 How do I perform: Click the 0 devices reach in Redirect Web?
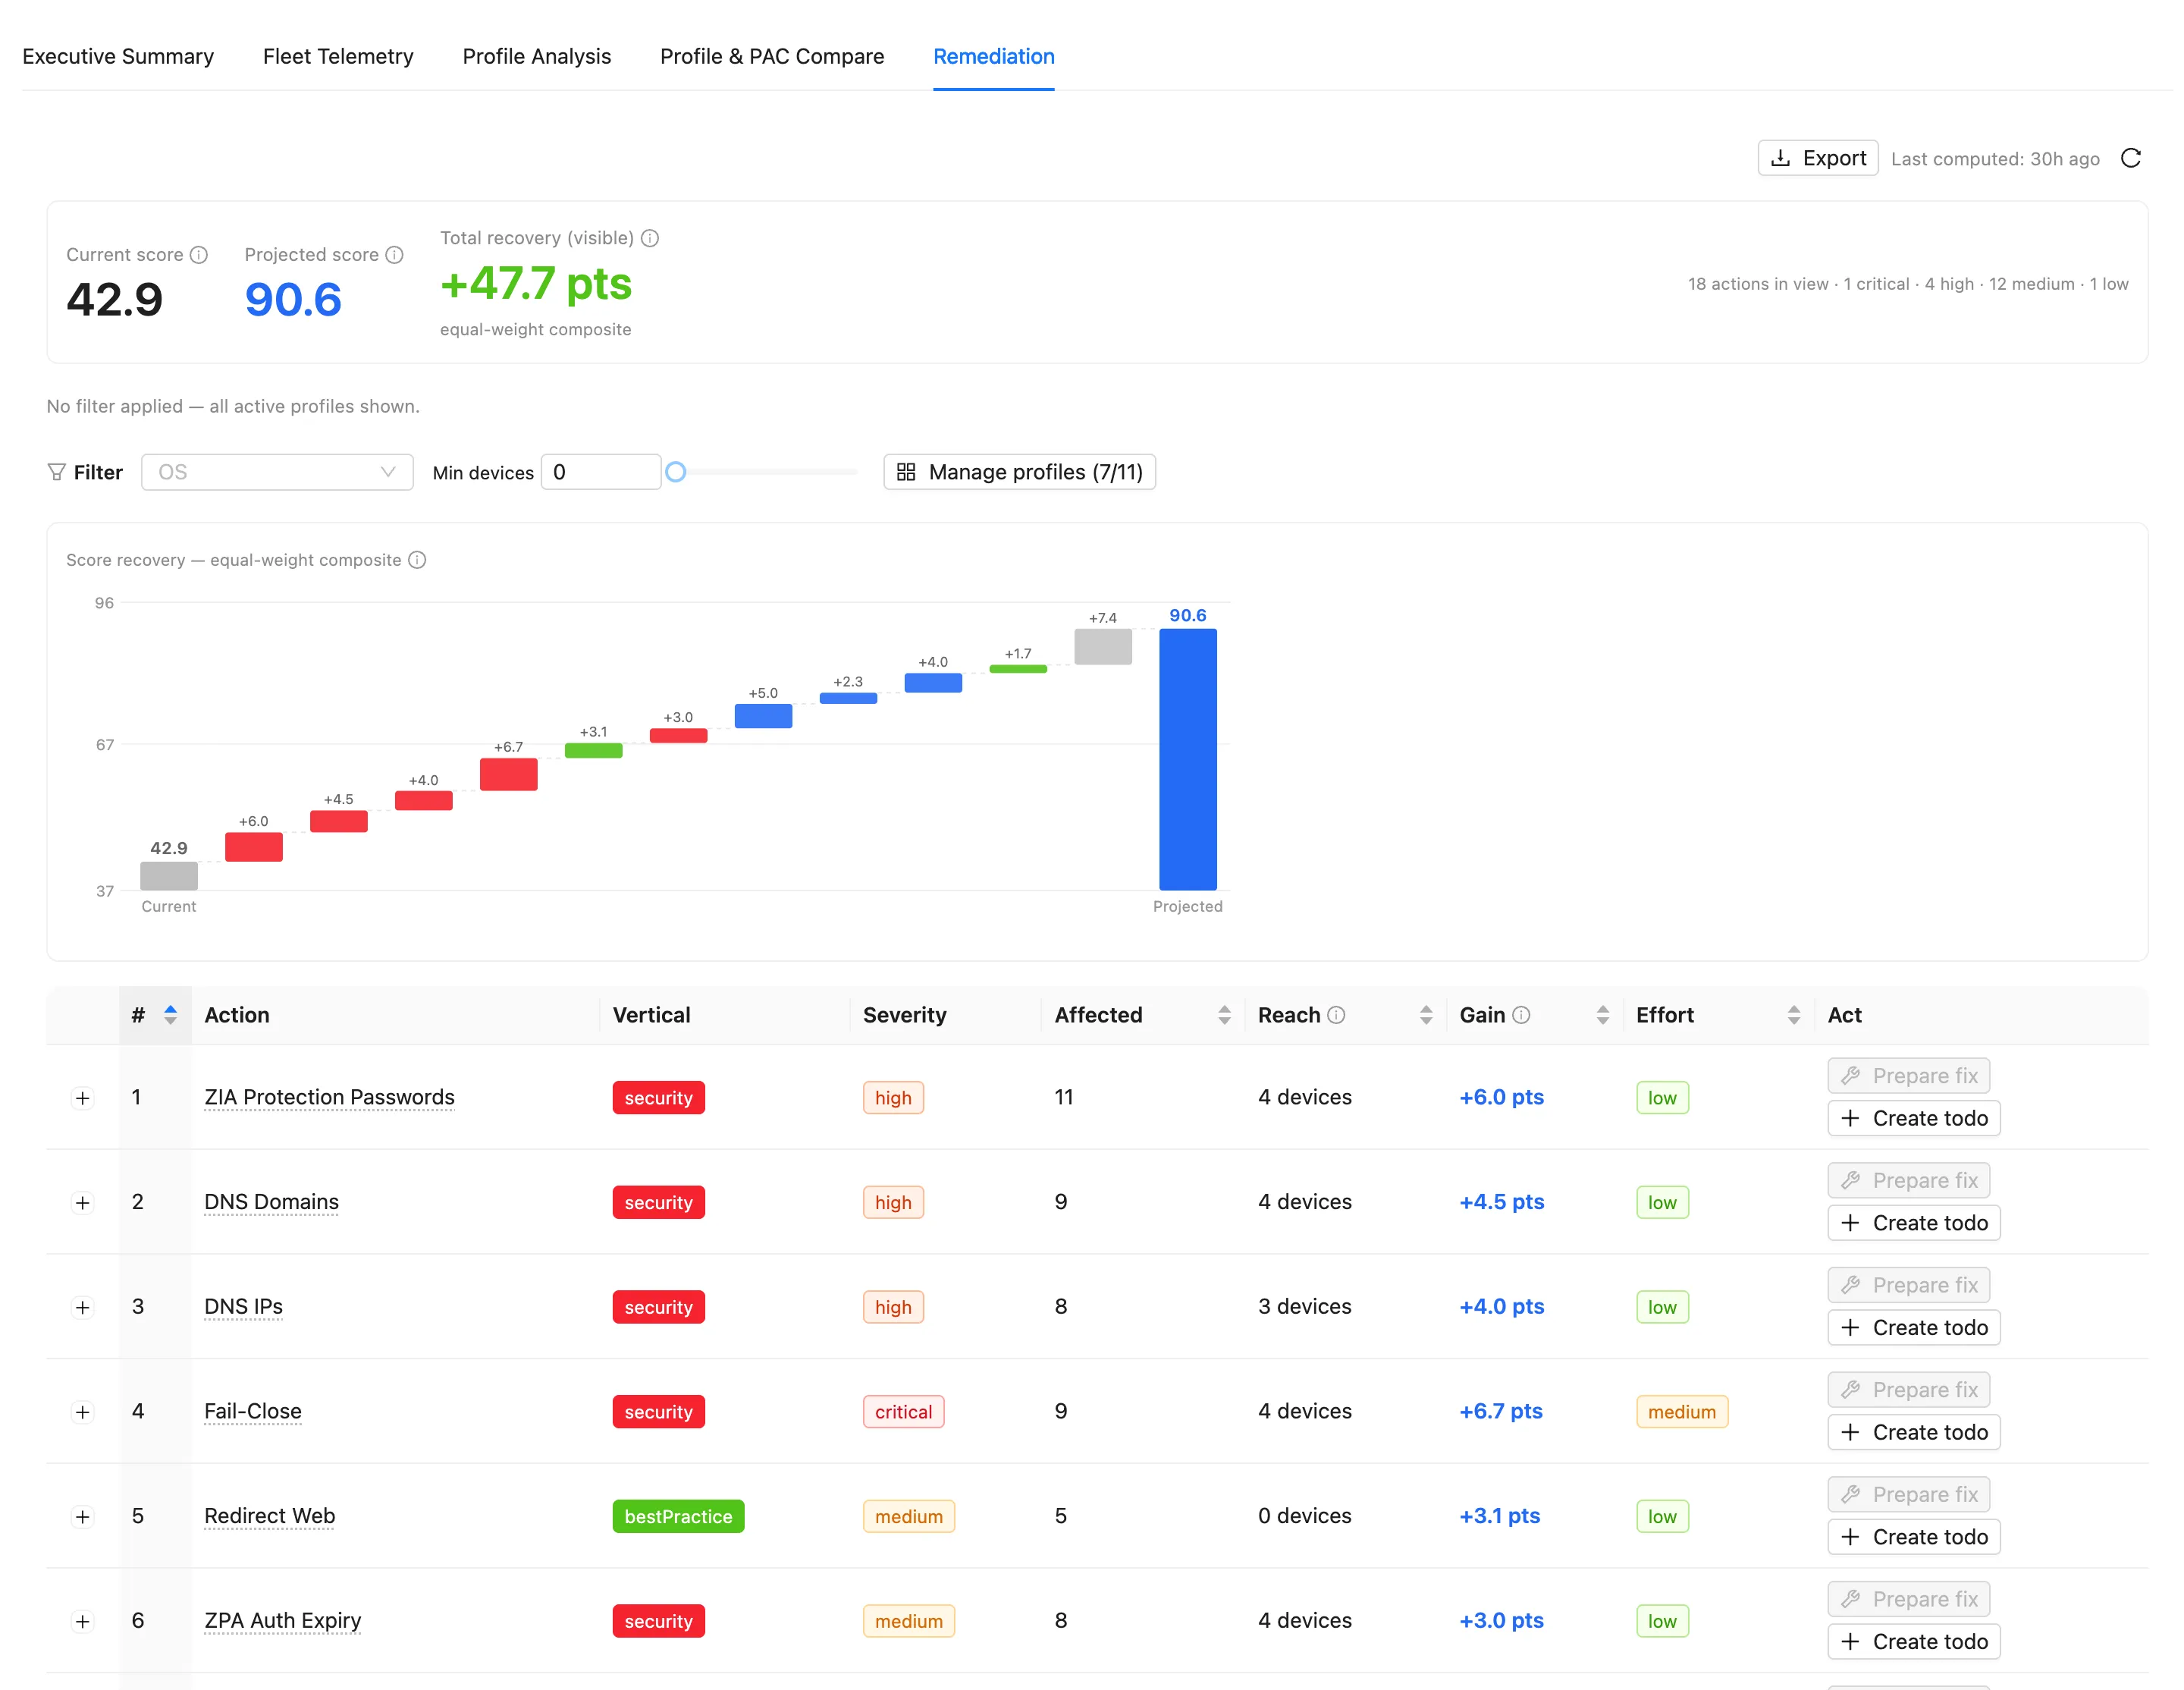(x=1305, y=1516)
